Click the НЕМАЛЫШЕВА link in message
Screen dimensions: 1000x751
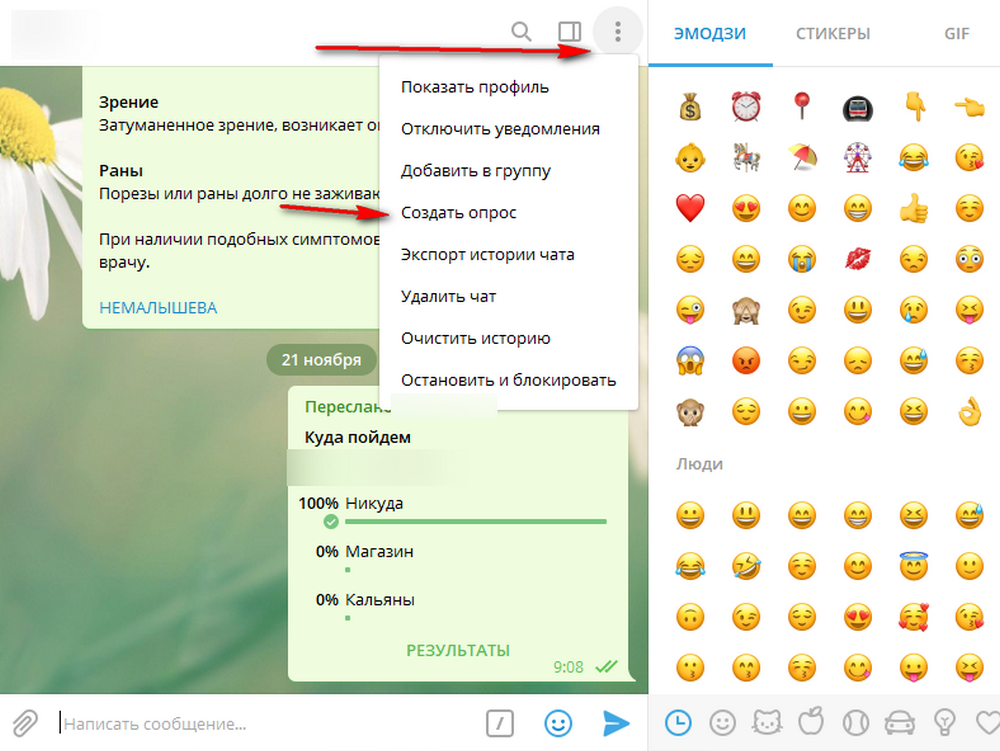(x=158, y=307)
